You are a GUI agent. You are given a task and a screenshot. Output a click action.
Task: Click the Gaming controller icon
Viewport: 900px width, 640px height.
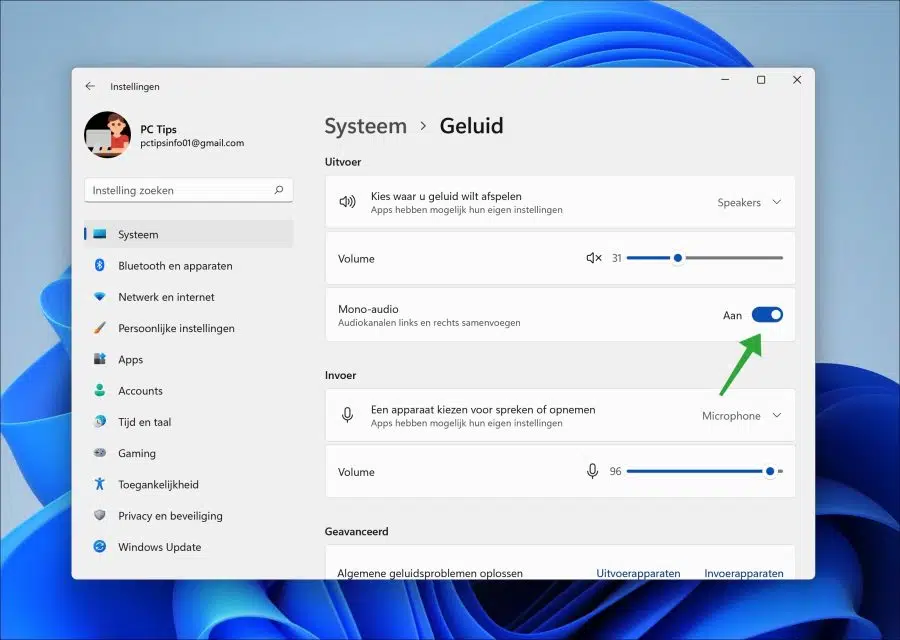[x=100, y=452]
